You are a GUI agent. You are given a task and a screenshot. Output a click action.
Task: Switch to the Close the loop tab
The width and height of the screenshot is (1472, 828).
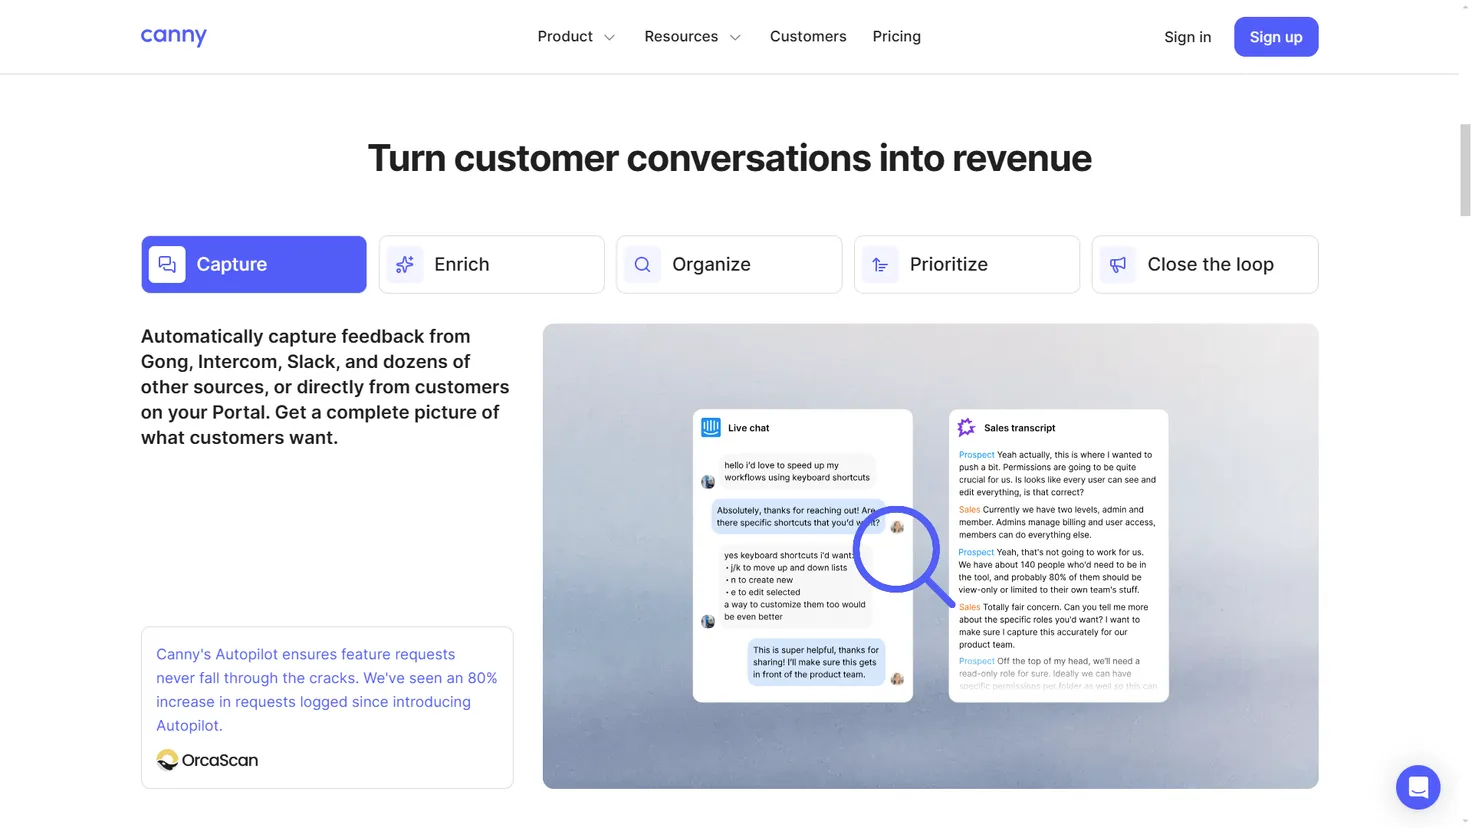[x=1205, y=264]
